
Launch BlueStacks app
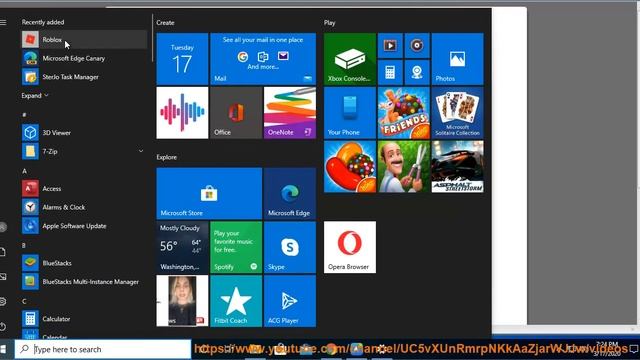84,263
